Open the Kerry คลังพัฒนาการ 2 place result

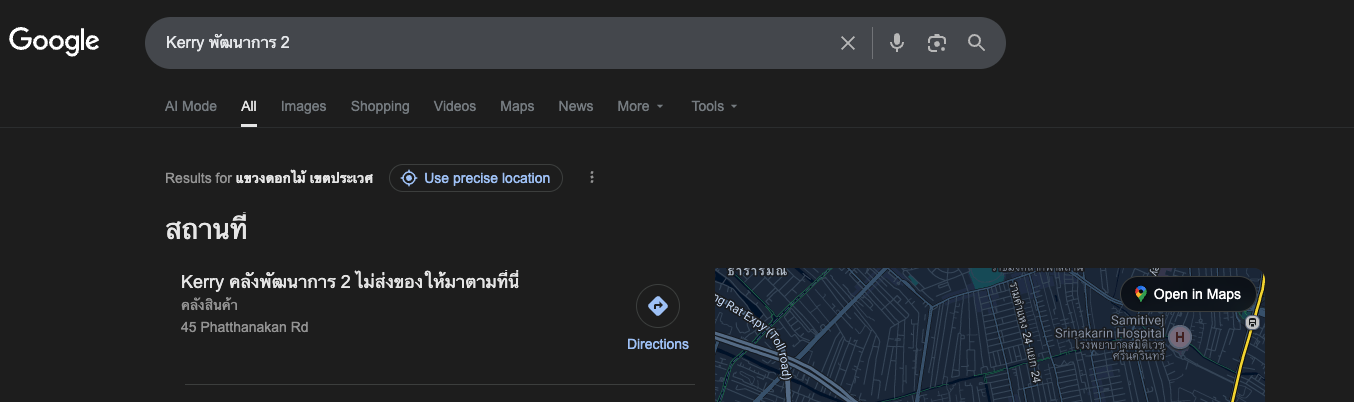(350, 282)
